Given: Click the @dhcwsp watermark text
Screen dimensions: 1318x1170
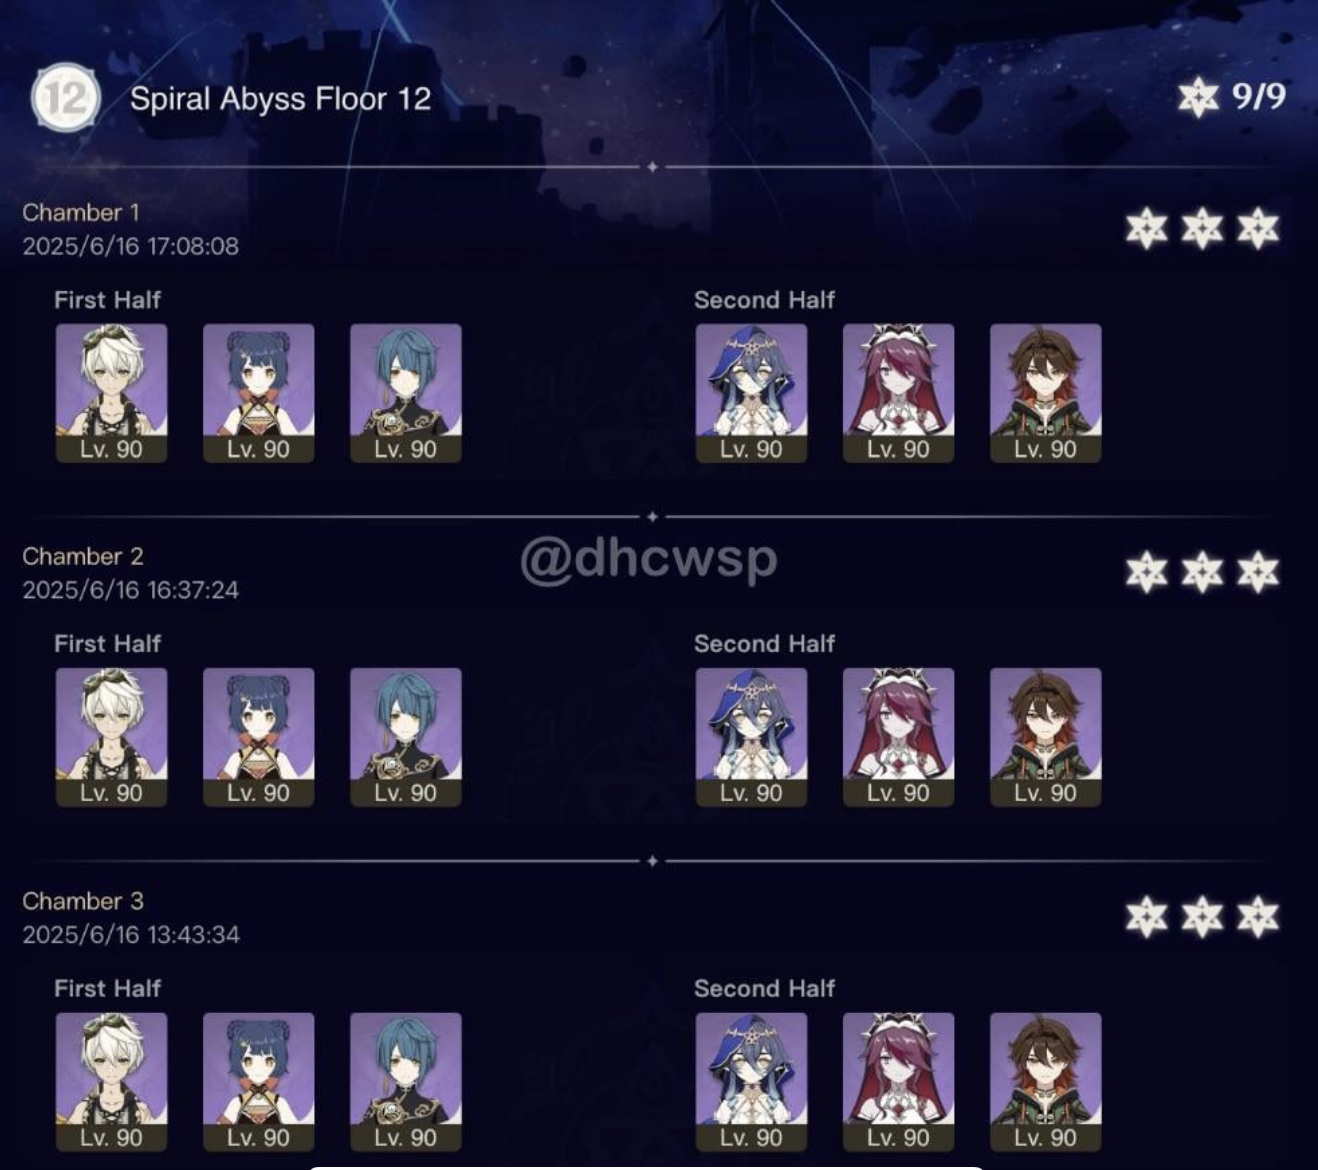Looking at the screenshot, I should pos(649,558).
